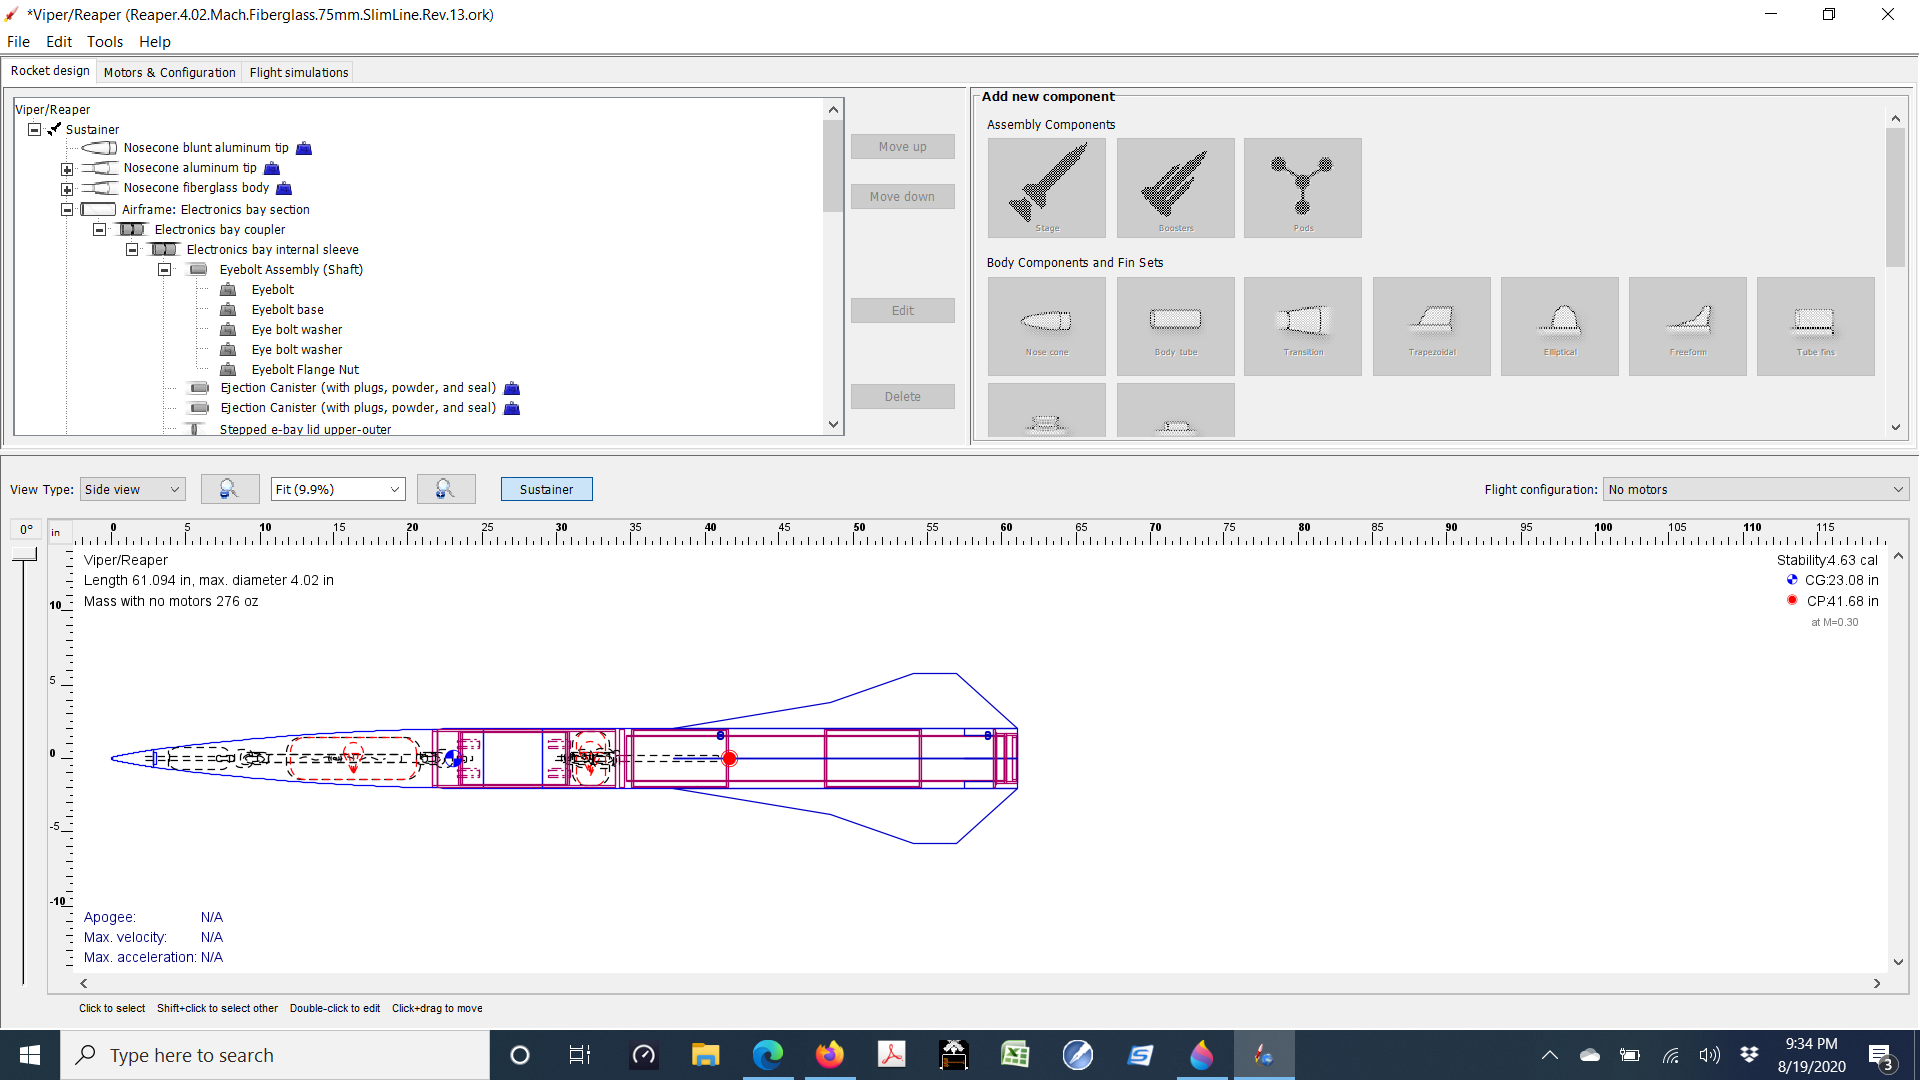Click the Edit component button
This screenshot has width=1920, height=1080.
(903, 311)
